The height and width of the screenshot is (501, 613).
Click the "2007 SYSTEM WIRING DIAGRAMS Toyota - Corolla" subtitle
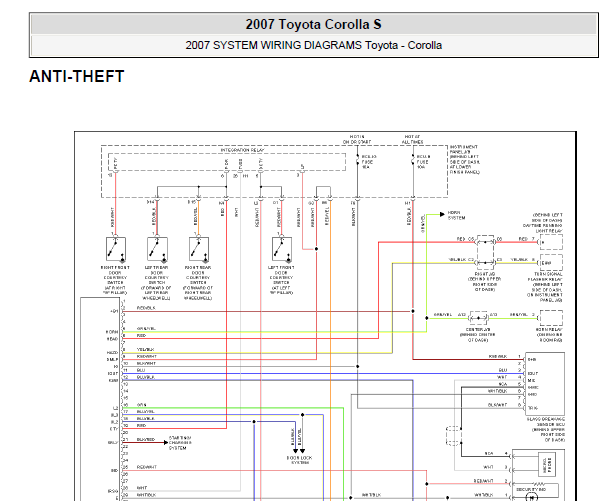tap(314, 45)
